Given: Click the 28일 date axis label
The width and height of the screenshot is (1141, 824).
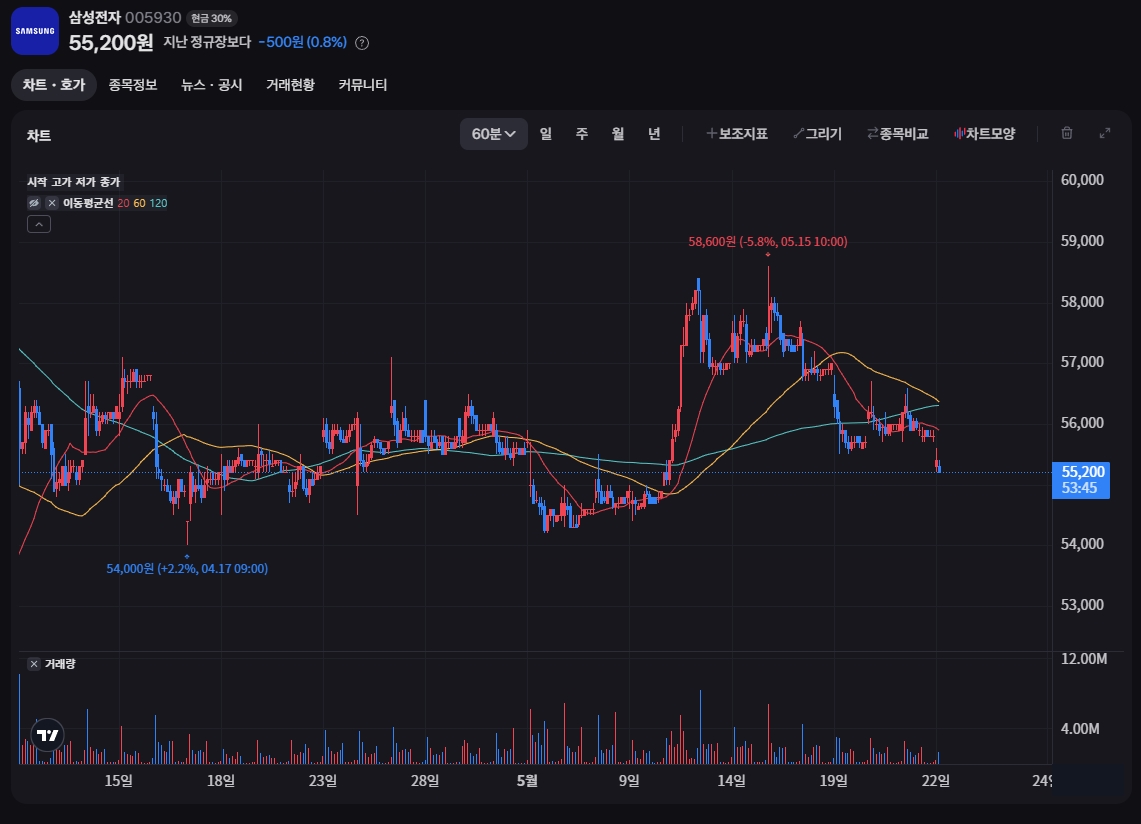Looking at the screenshot, I should click(425, 781).
